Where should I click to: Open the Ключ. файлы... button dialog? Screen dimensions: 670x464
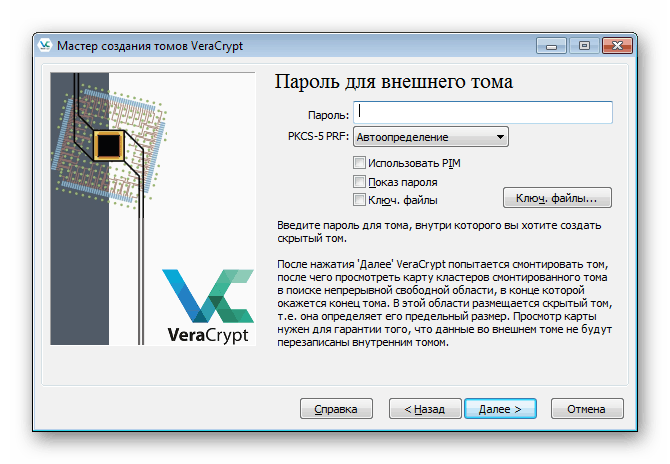pos(557,198)
